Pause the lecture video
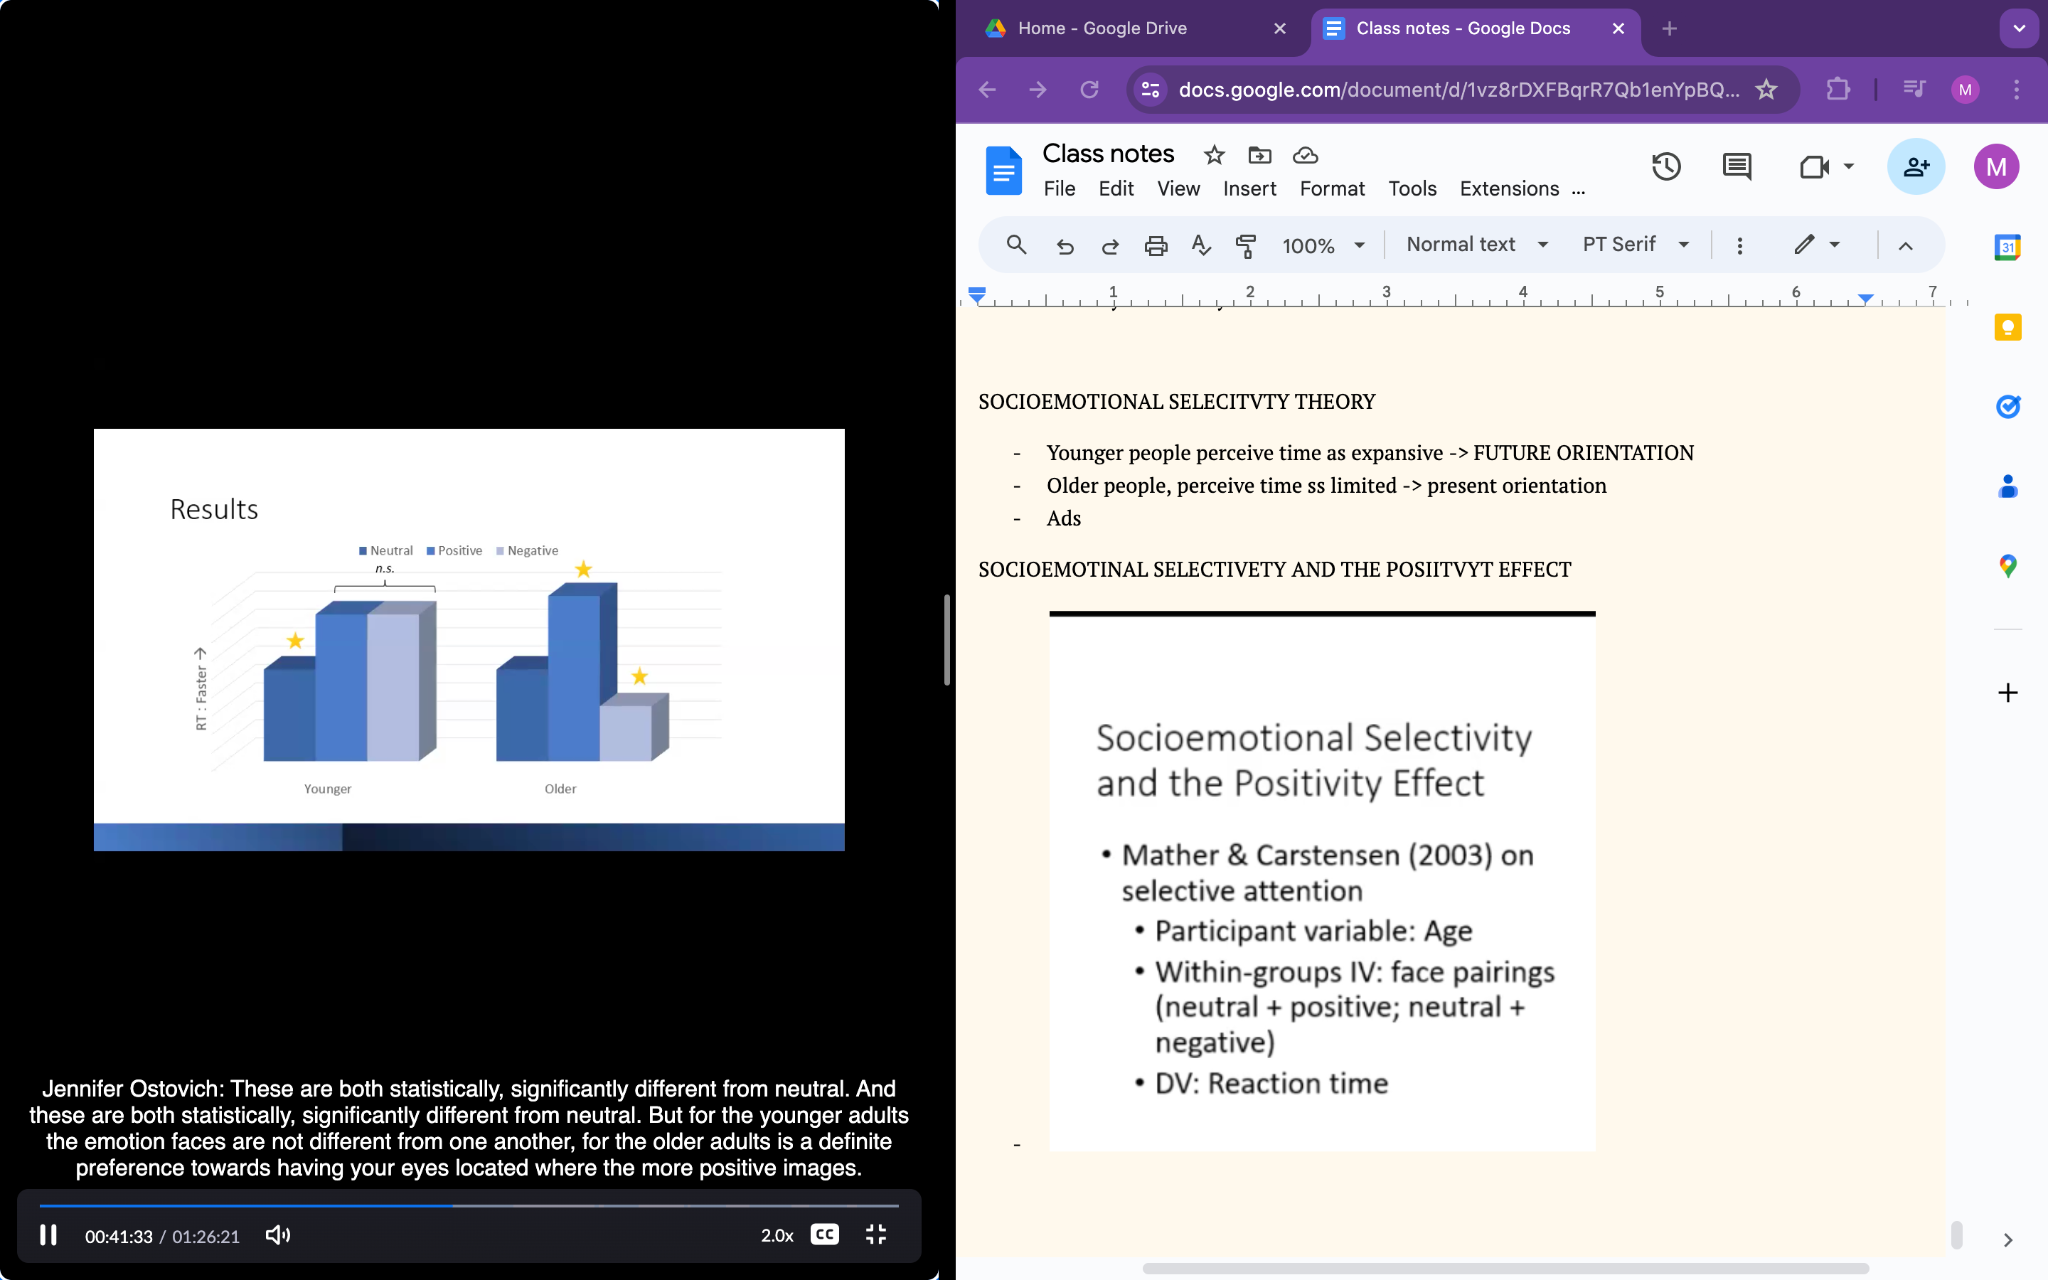 (x=48, y=1235)
